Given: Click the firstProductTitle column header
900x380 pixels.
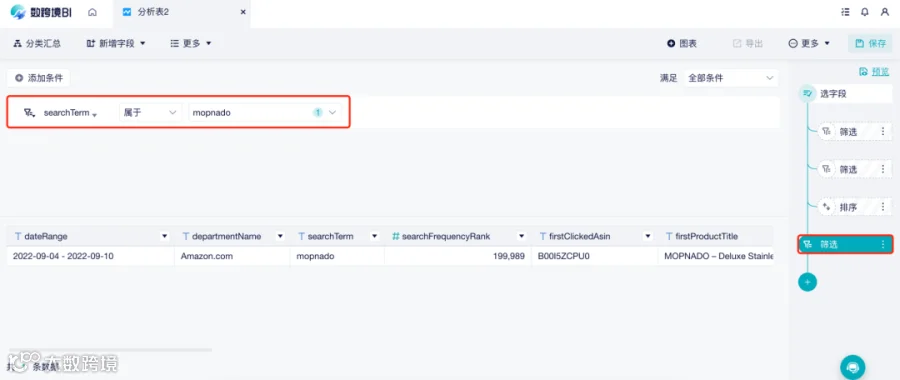Looking at the screenshot, I should point(715,236).
